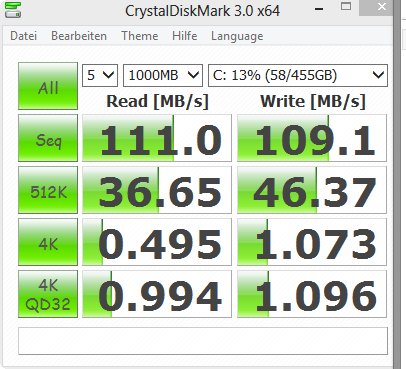Screen dimensions: 406x369
Task: Click the Write [MB/s] column header
Action: [x=313, y=101]
